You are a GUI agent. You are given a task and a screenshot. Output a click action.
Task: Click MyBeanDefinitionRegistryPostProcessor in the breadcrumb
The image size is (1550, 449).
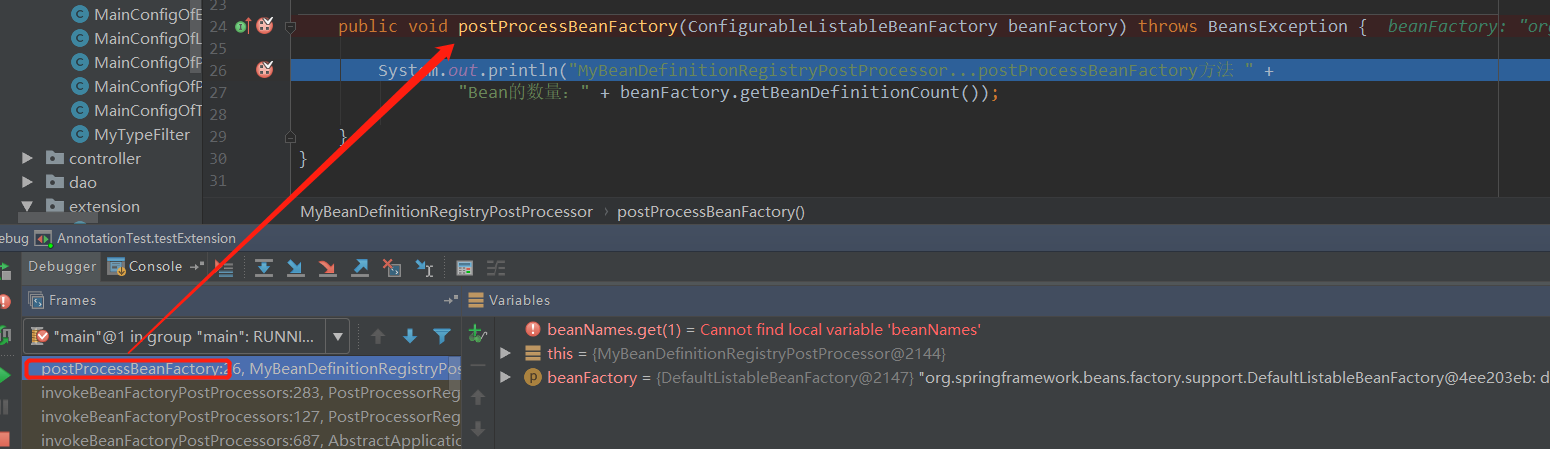[446, 211]
